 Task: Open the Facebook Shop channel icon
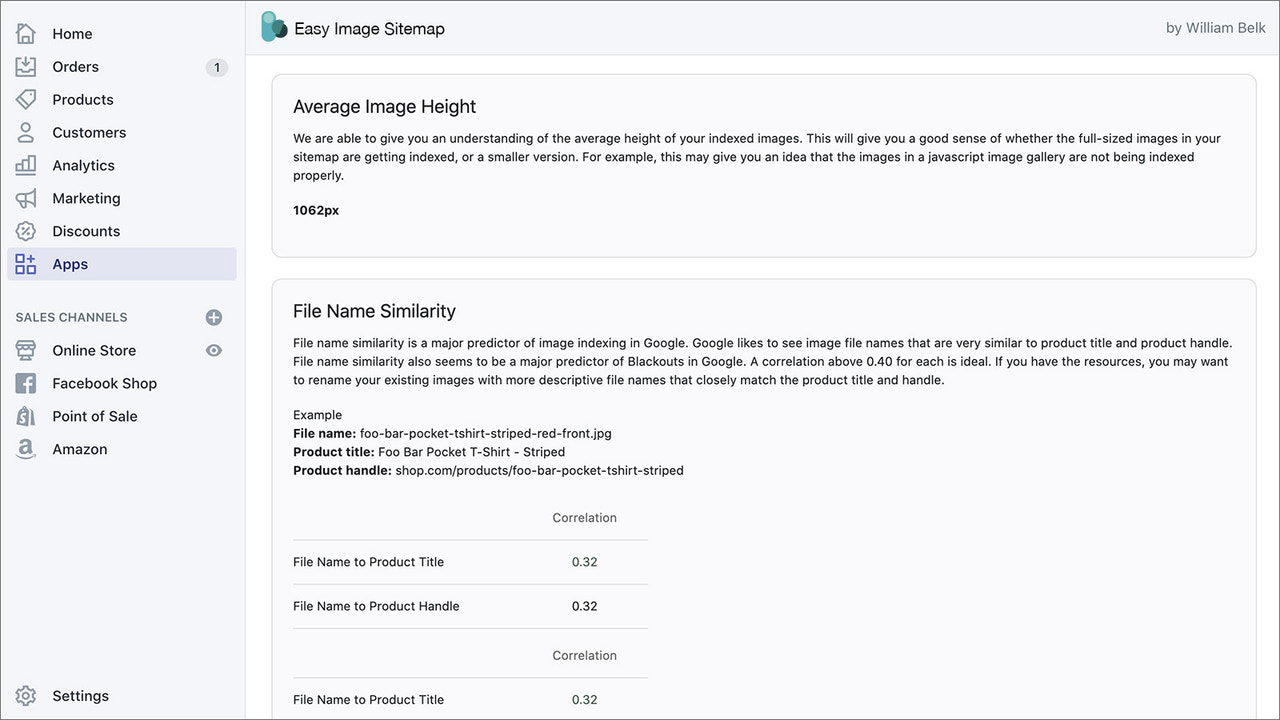tap(25, 383)
